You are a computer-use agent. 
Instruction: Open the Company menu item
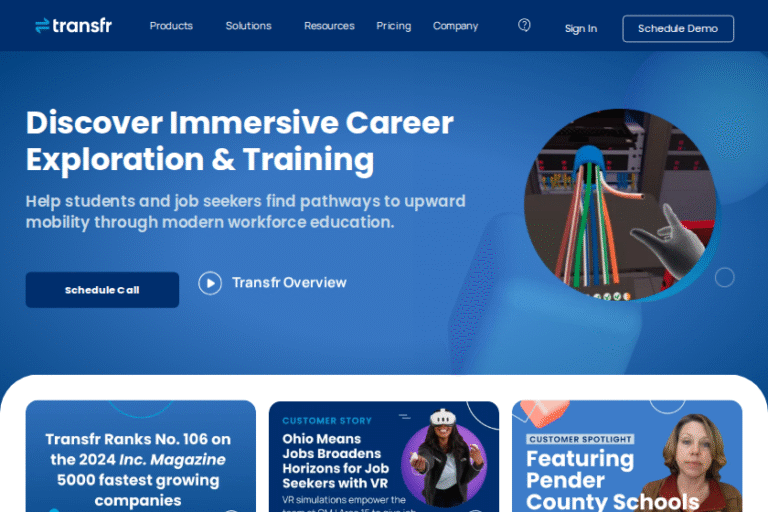(455, 26)
